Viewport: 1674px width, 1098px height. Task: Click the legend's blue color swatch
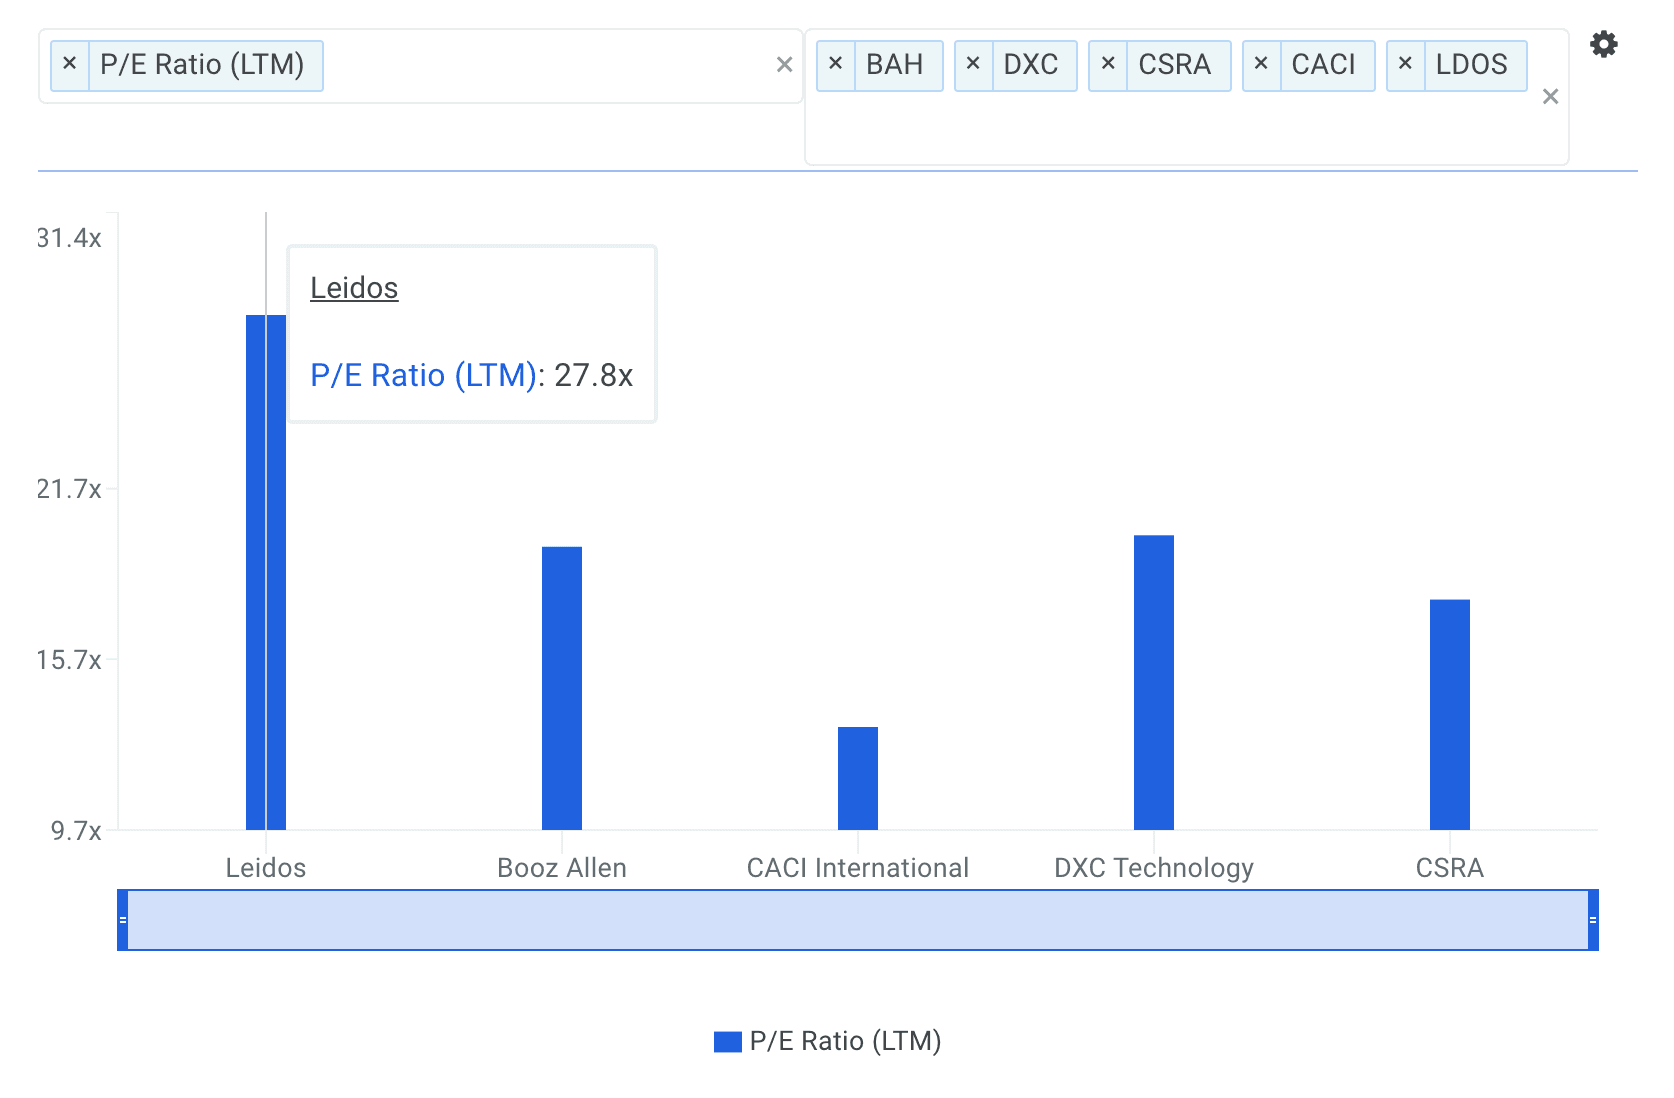coord(727,1042)
